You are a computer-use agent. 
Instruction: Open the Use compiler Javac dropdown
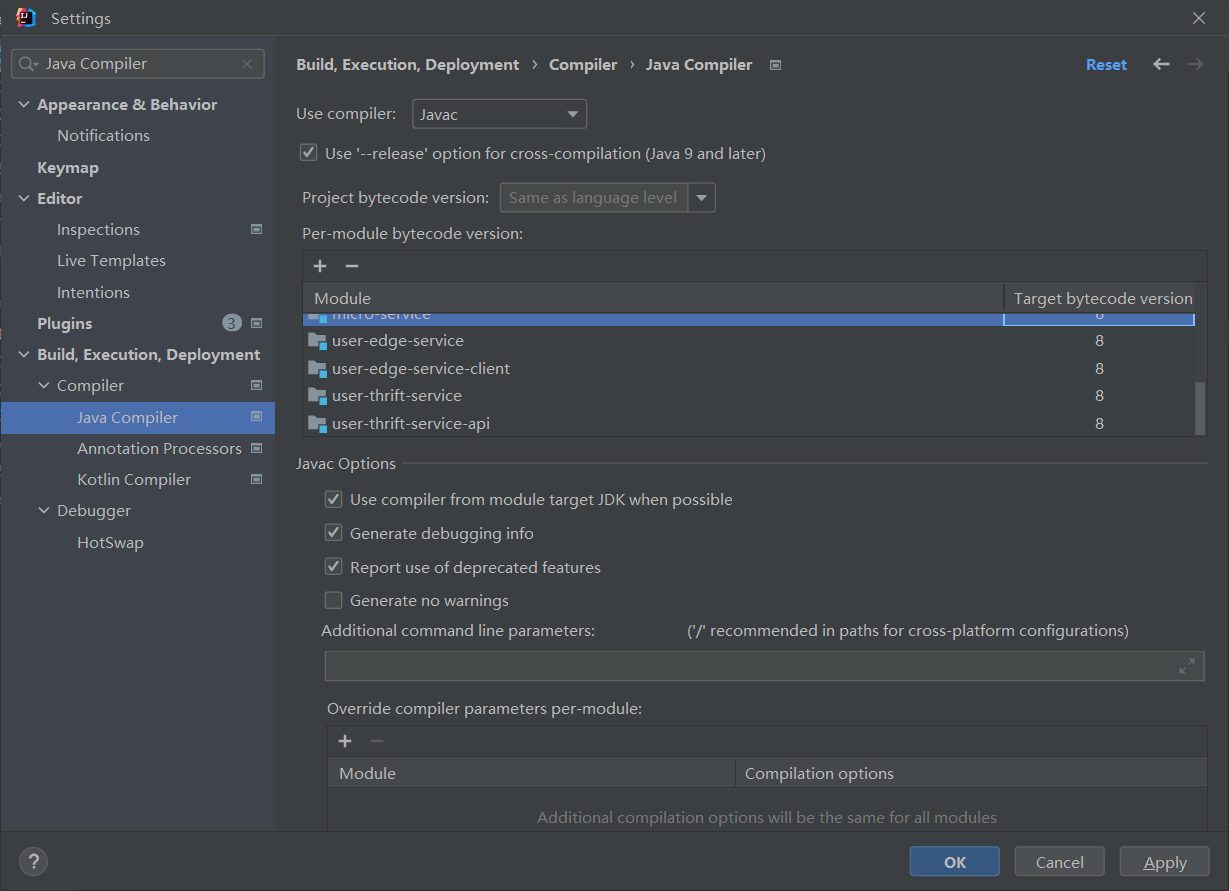click(499, 114)
